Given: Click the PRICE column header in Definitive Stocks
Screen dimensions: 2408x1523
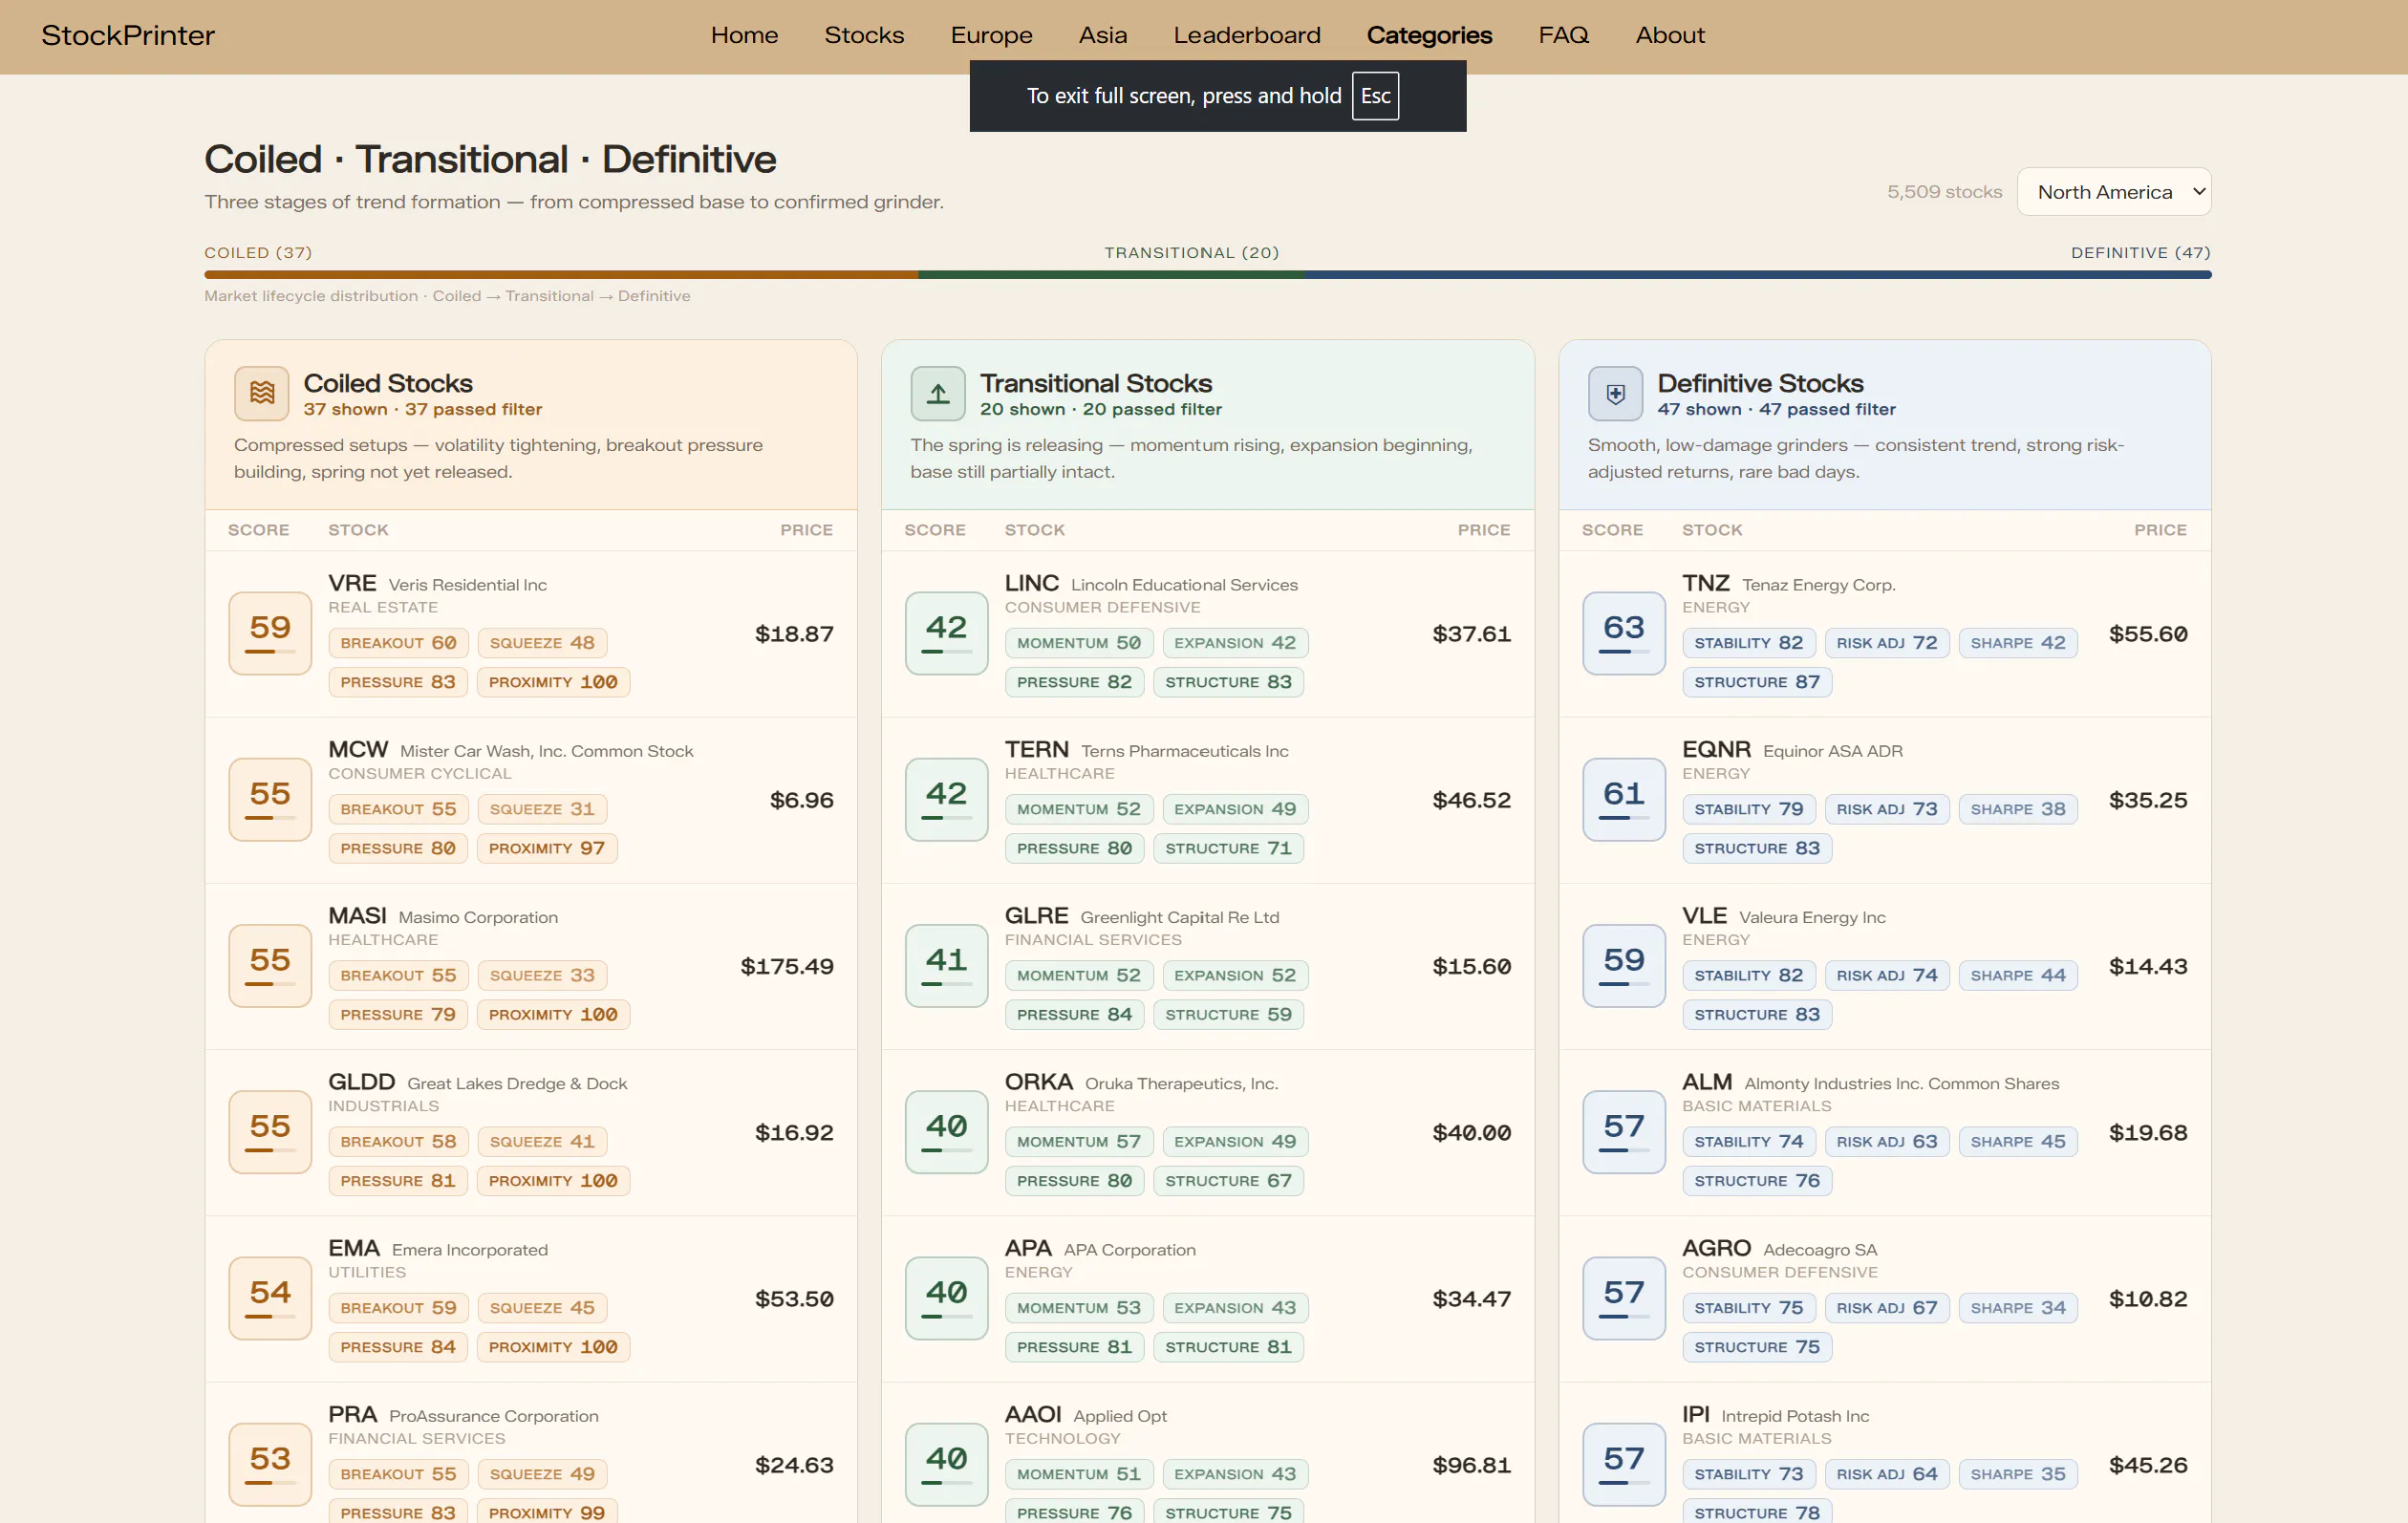Looking at the screenshot, I should [x=2160, y=530].
